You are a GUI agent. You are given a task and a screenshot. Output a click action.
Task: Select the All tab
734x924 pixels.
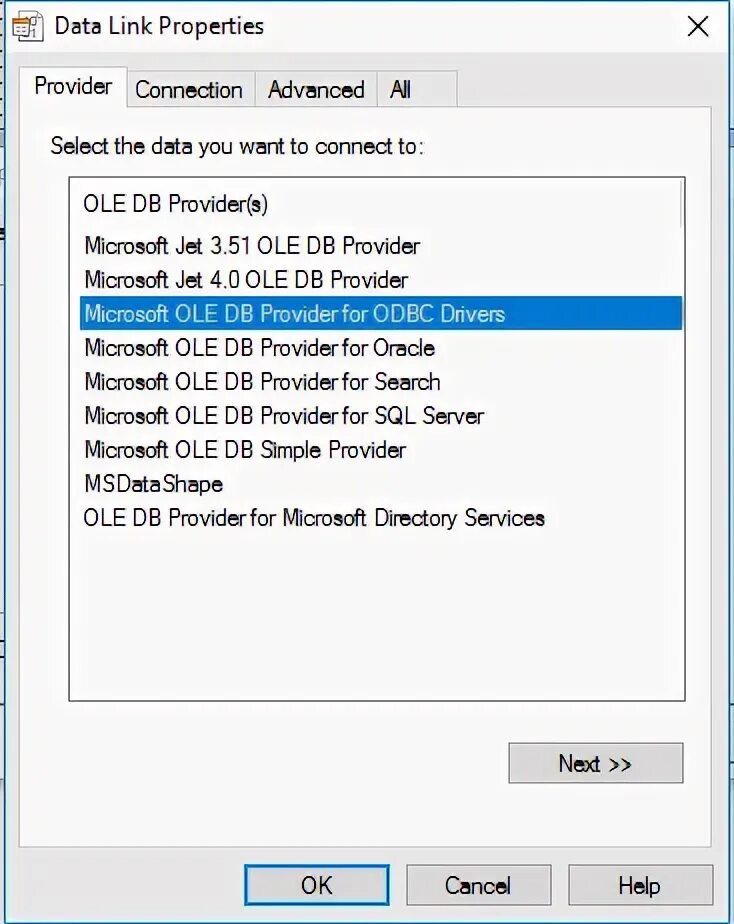(401, 90)
